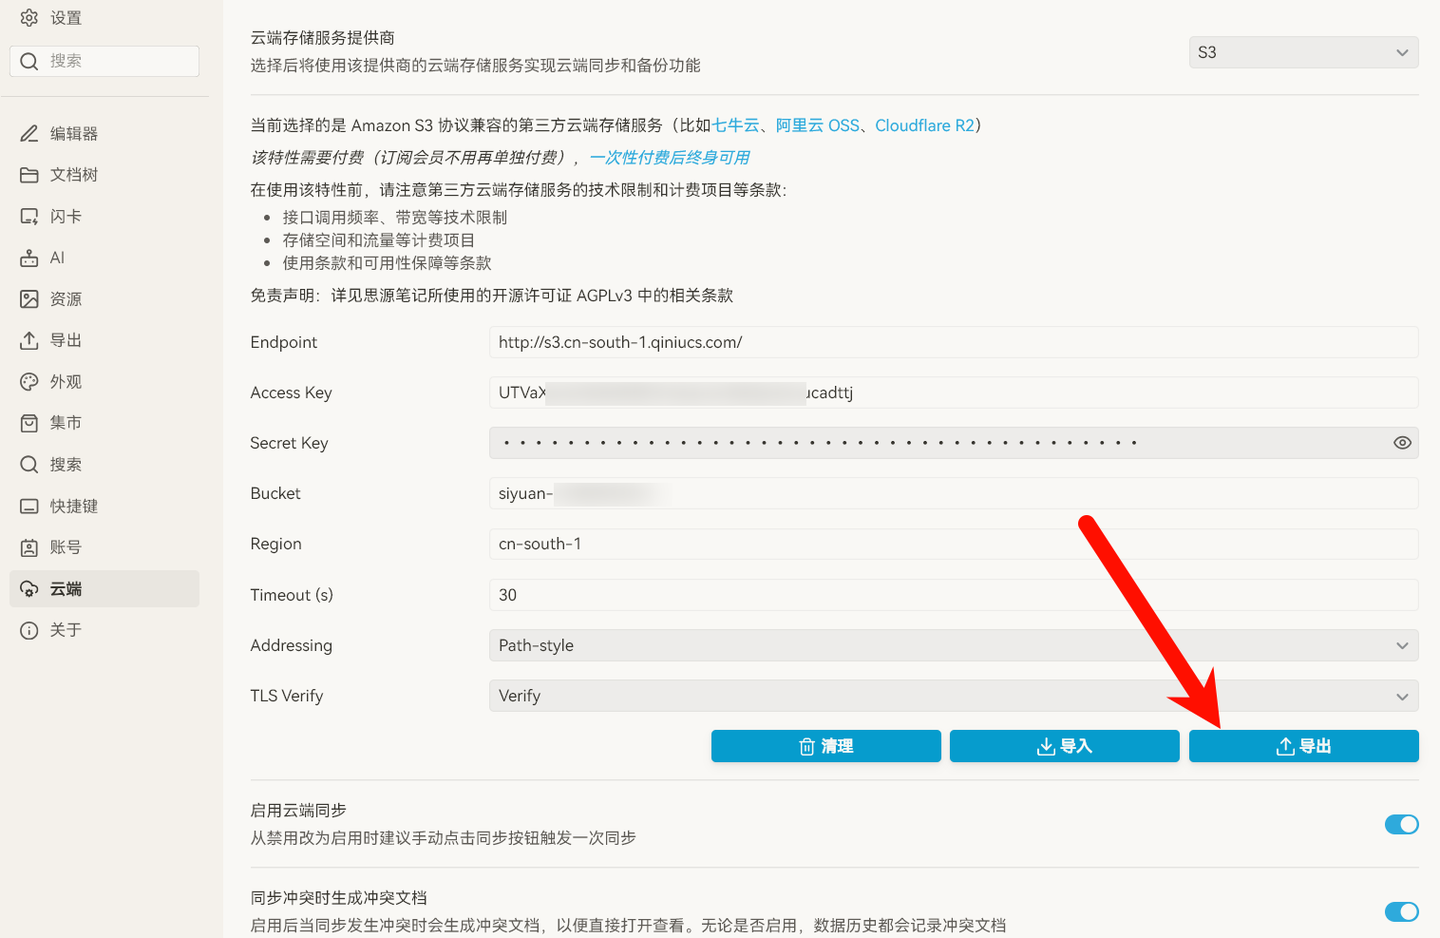
Task: Click the settings search input field
Action: click(x=105, y=61)
